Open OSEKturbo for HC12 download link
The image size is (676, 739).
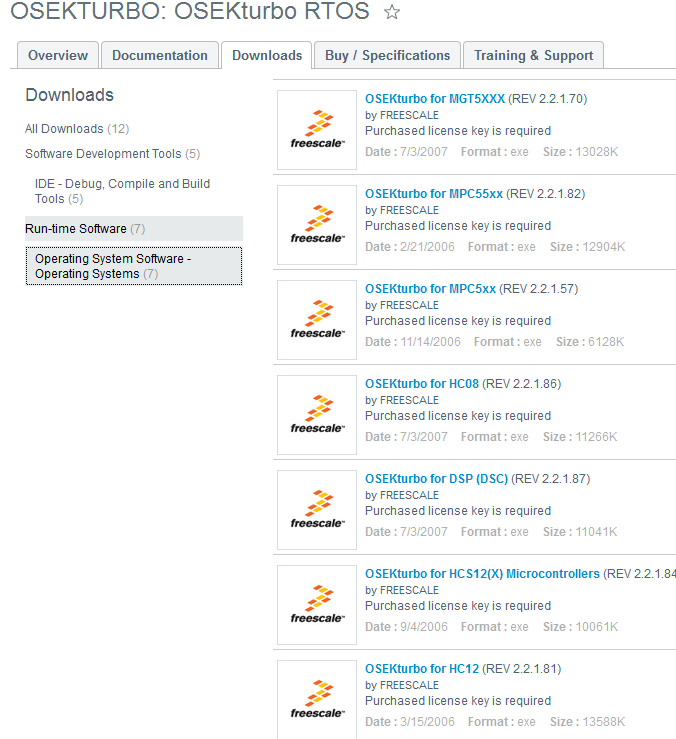[422, 668]
